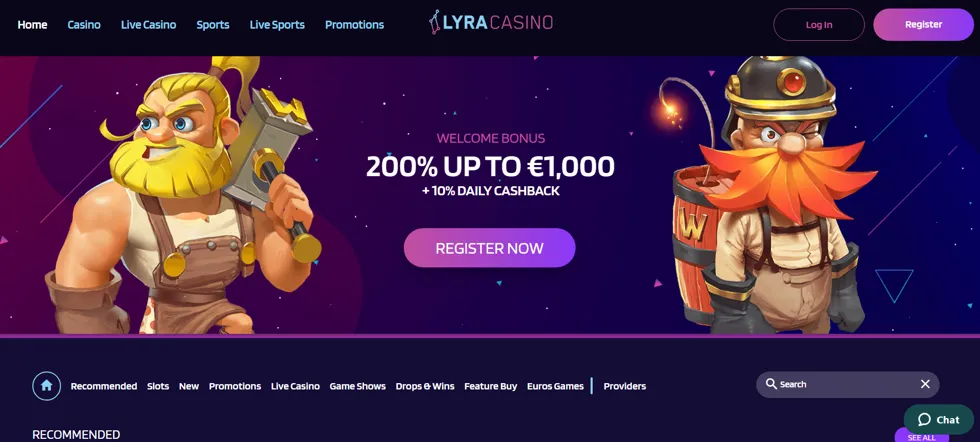Open Casino in top navigation
980x442 pixels.
pos(84,25)
